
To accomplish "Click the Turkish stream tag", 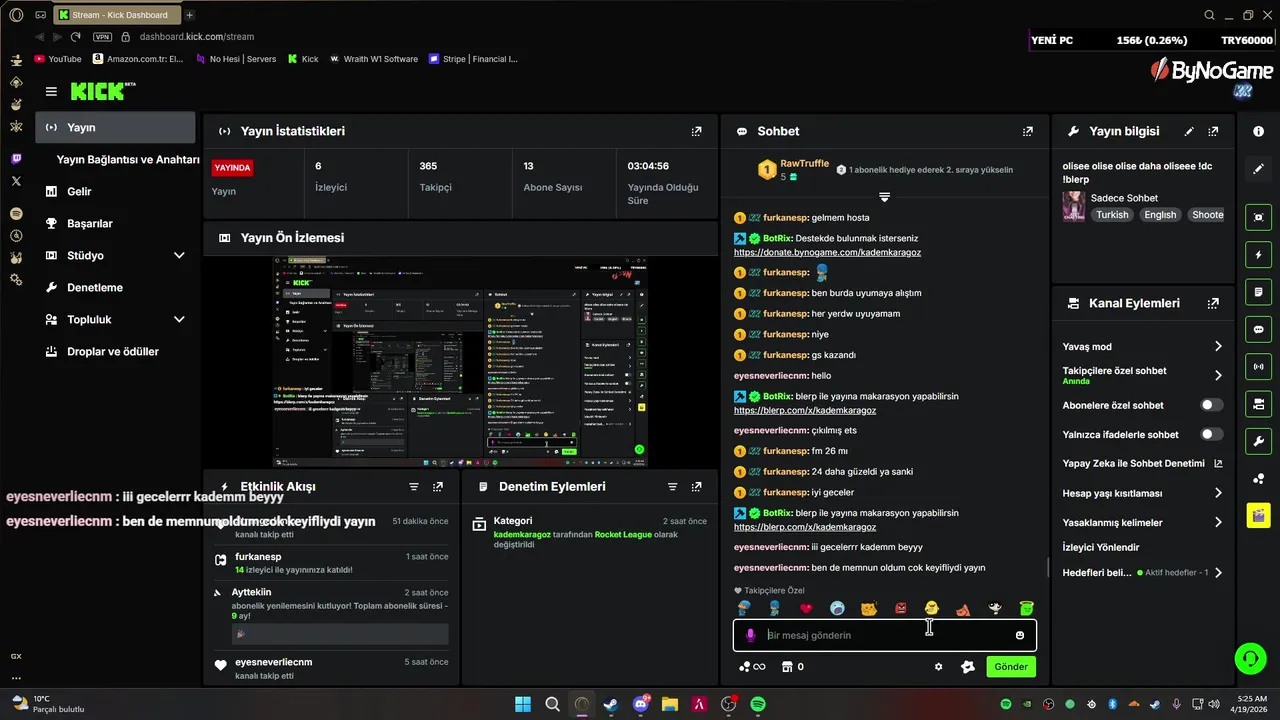I will click(1111, 214).
